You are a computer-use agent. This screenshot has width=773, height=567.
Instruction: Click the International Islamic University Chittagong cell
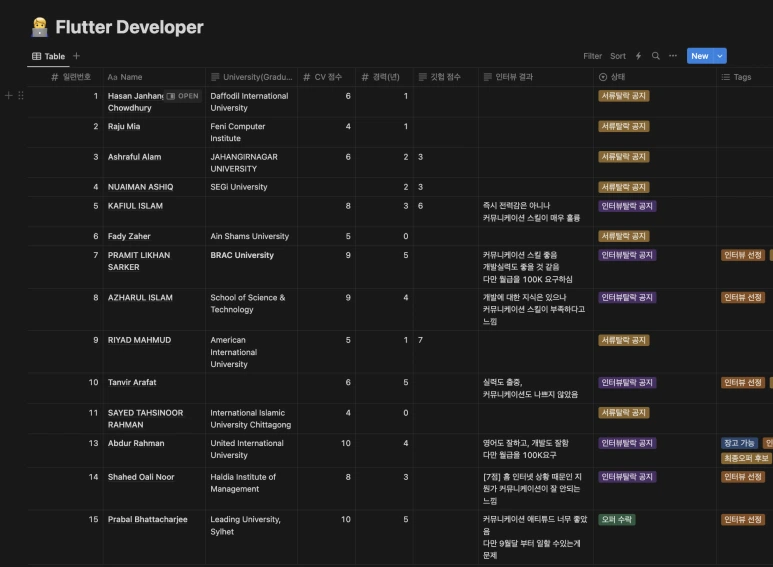point(250,419)
